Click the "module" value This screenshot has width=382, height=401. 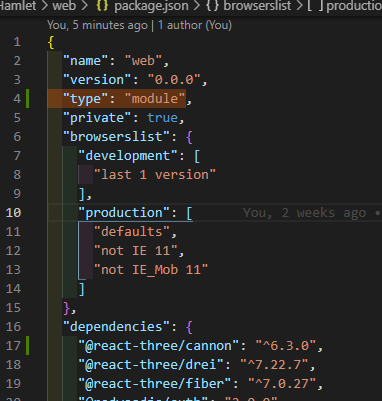click(155, 99)
